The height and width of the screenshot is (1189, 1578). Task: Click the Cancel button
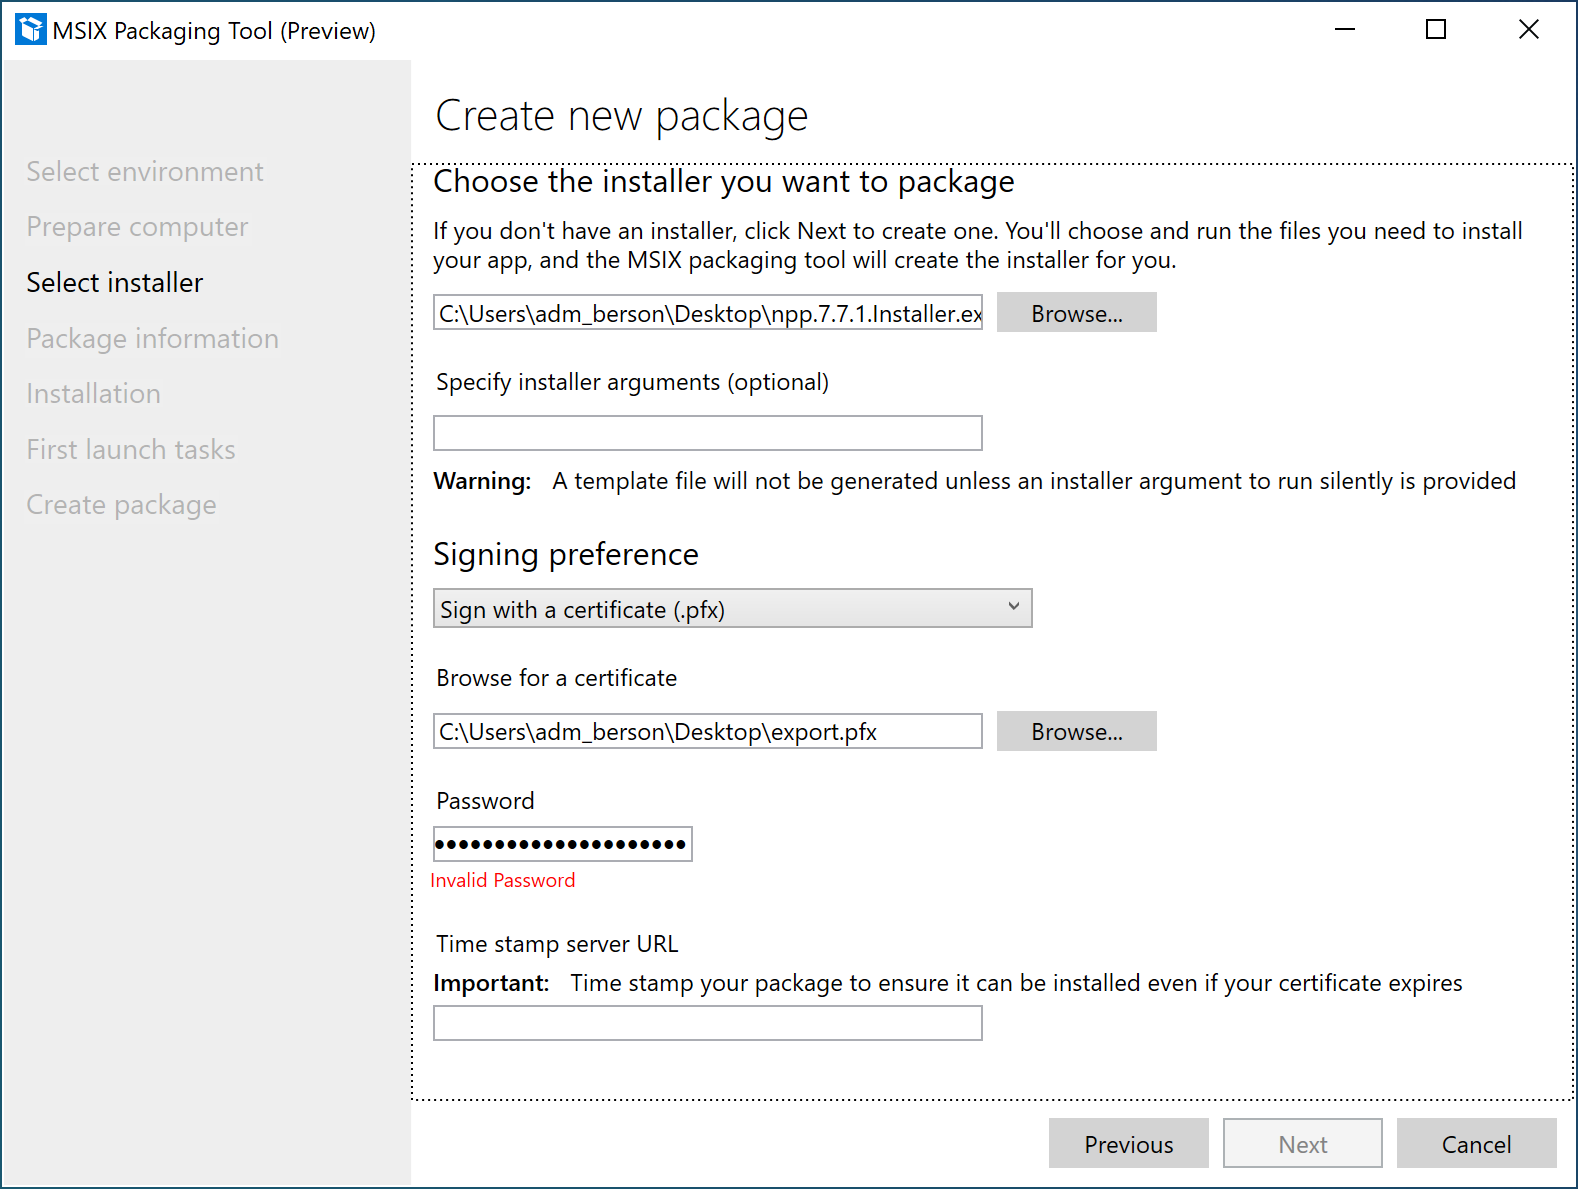tap(1477, 1143)
